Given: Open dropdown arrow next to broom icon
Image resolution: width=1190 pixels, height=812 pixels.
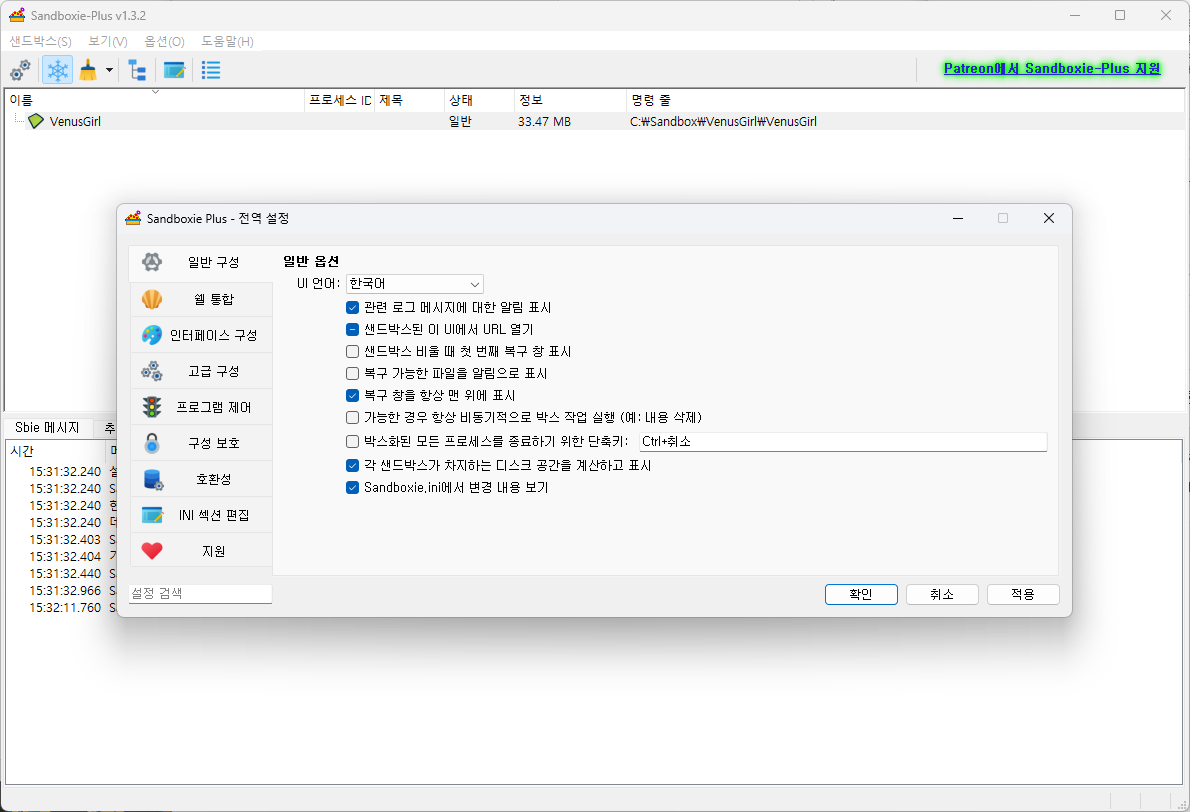Looking at the screenshot, I should pos(109,71).
